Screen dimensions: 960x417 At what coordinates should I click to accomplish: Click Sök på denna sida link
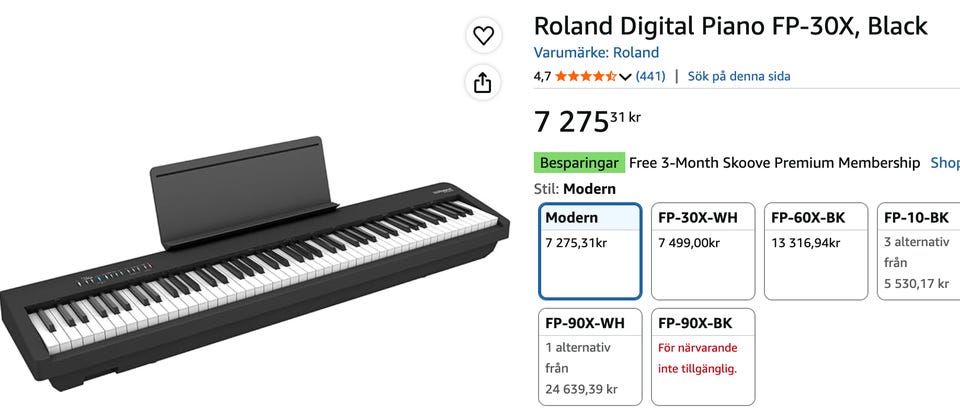tap(739, 77)
